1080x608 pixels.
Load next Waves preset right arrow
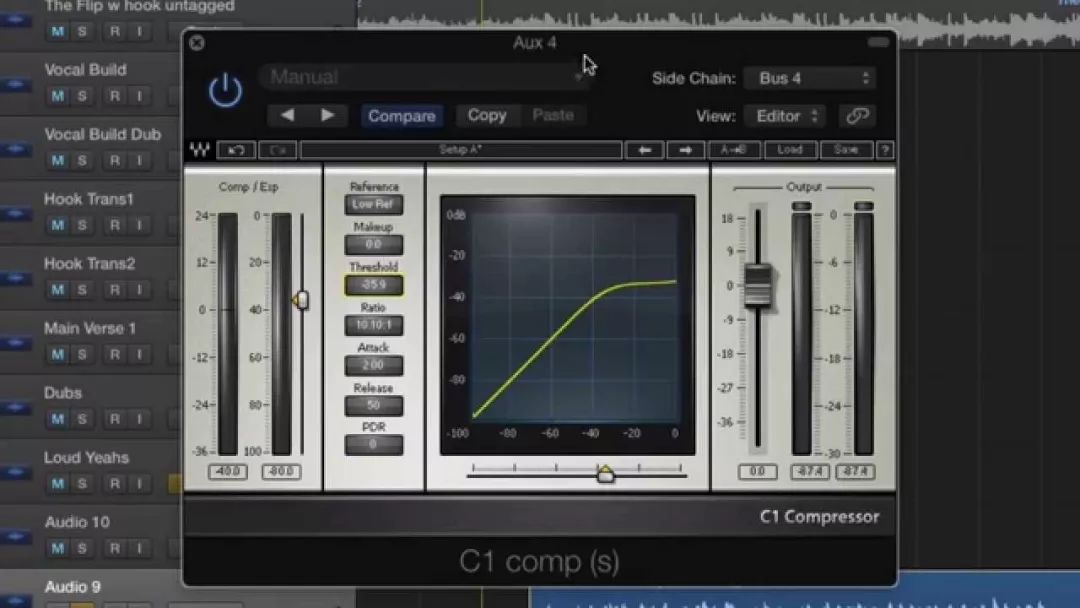coord(685,150)
